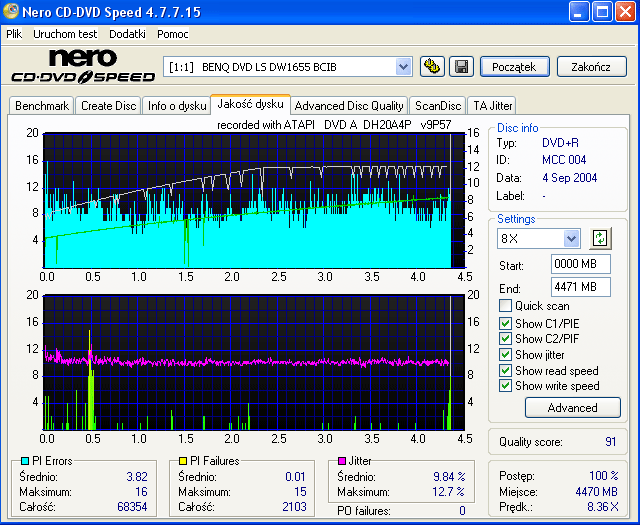Click the Nero disc icon in title bar

tap(11, 11)
